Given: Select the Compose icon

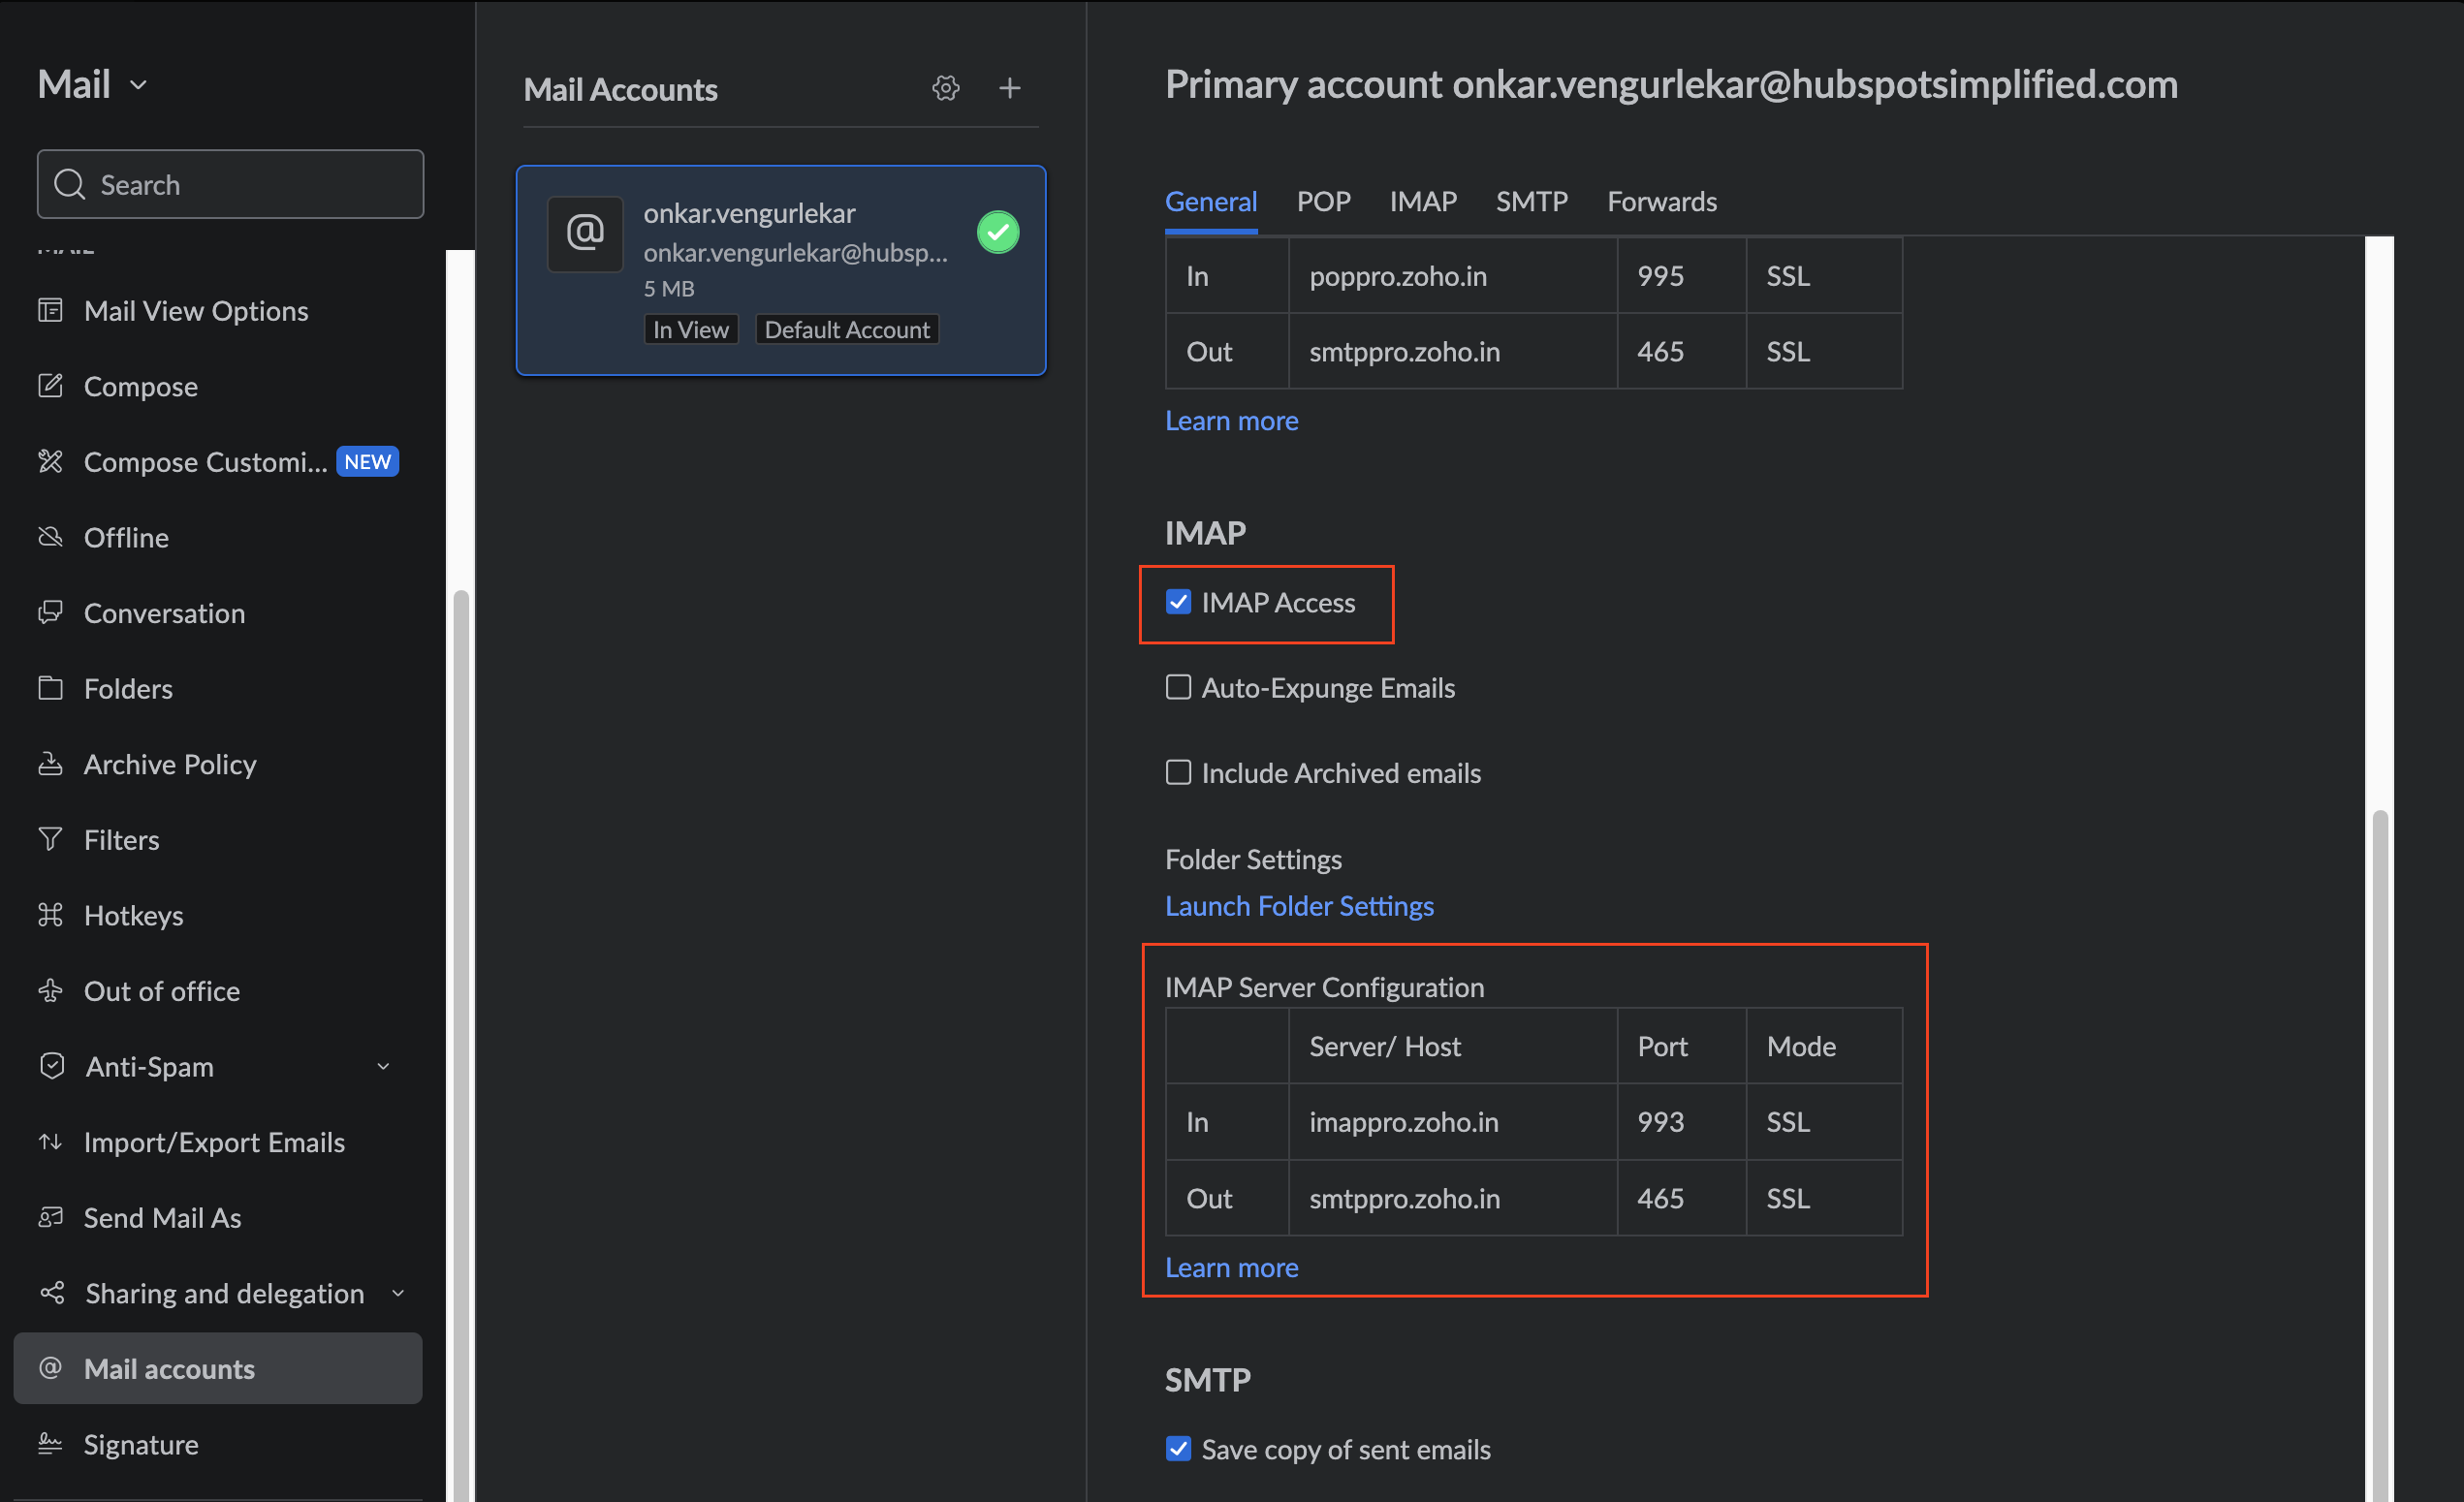Looking at the screenshot, I should 49,385.
